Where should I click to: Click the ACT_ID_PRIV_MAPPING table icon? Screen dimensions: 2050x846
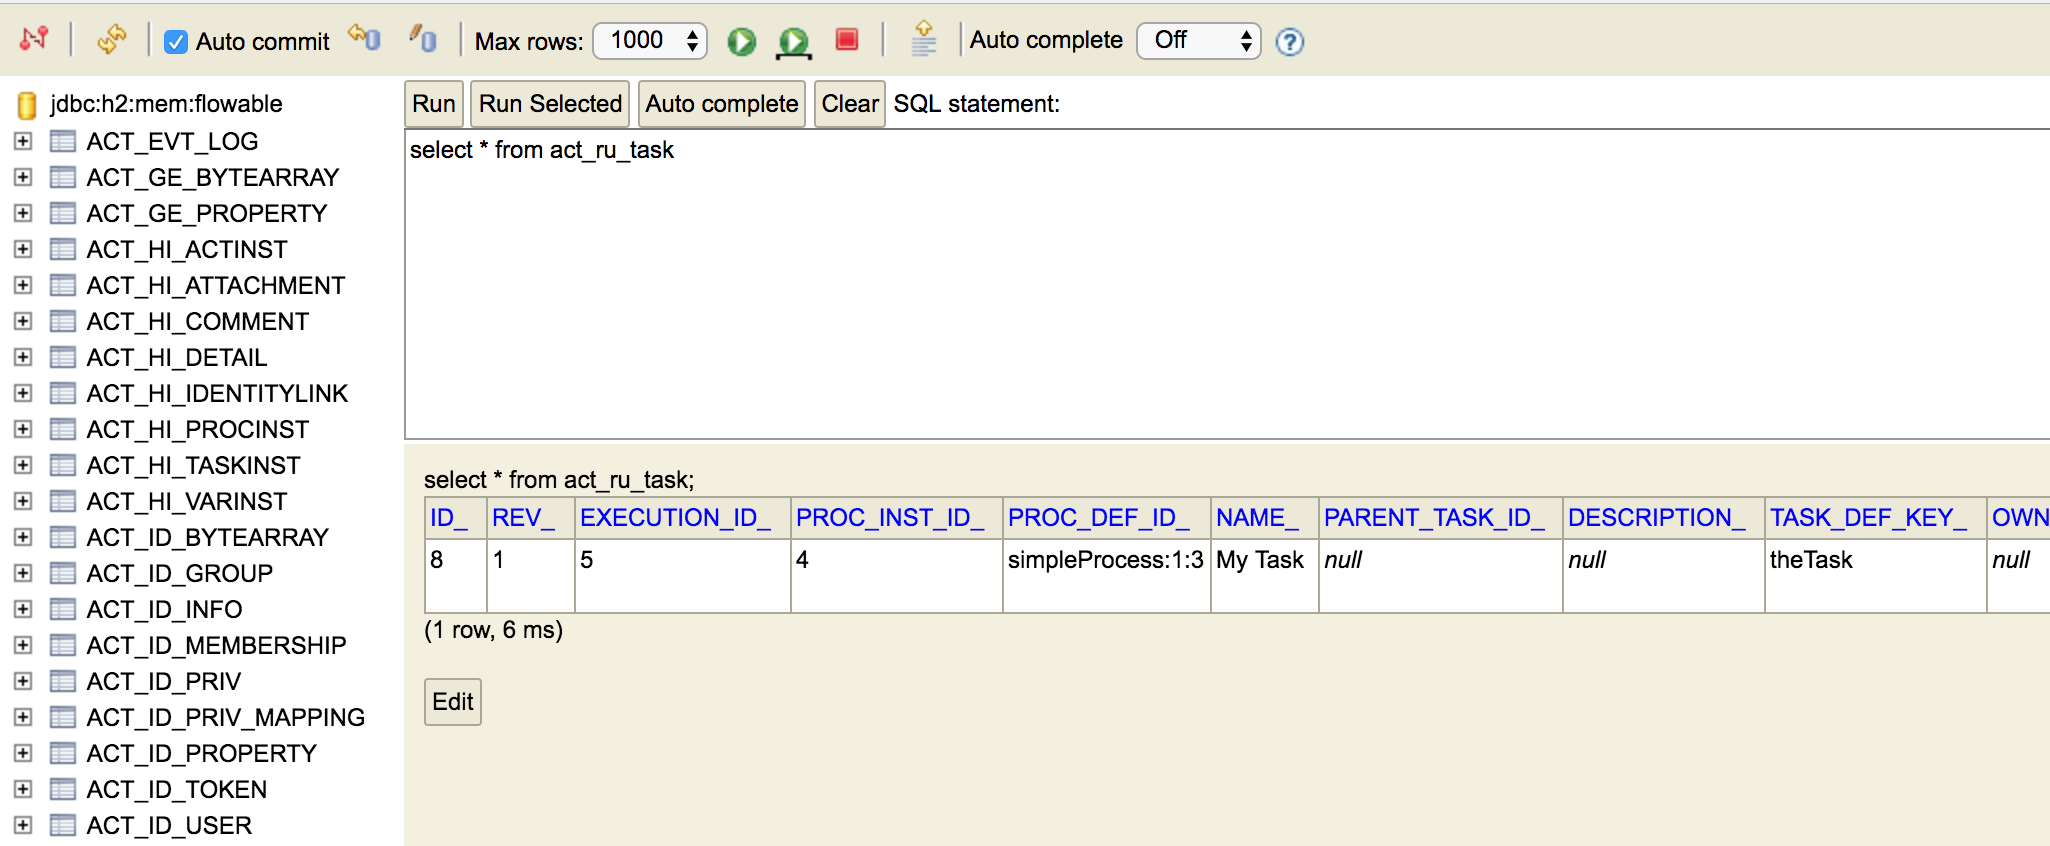[63, 717]
